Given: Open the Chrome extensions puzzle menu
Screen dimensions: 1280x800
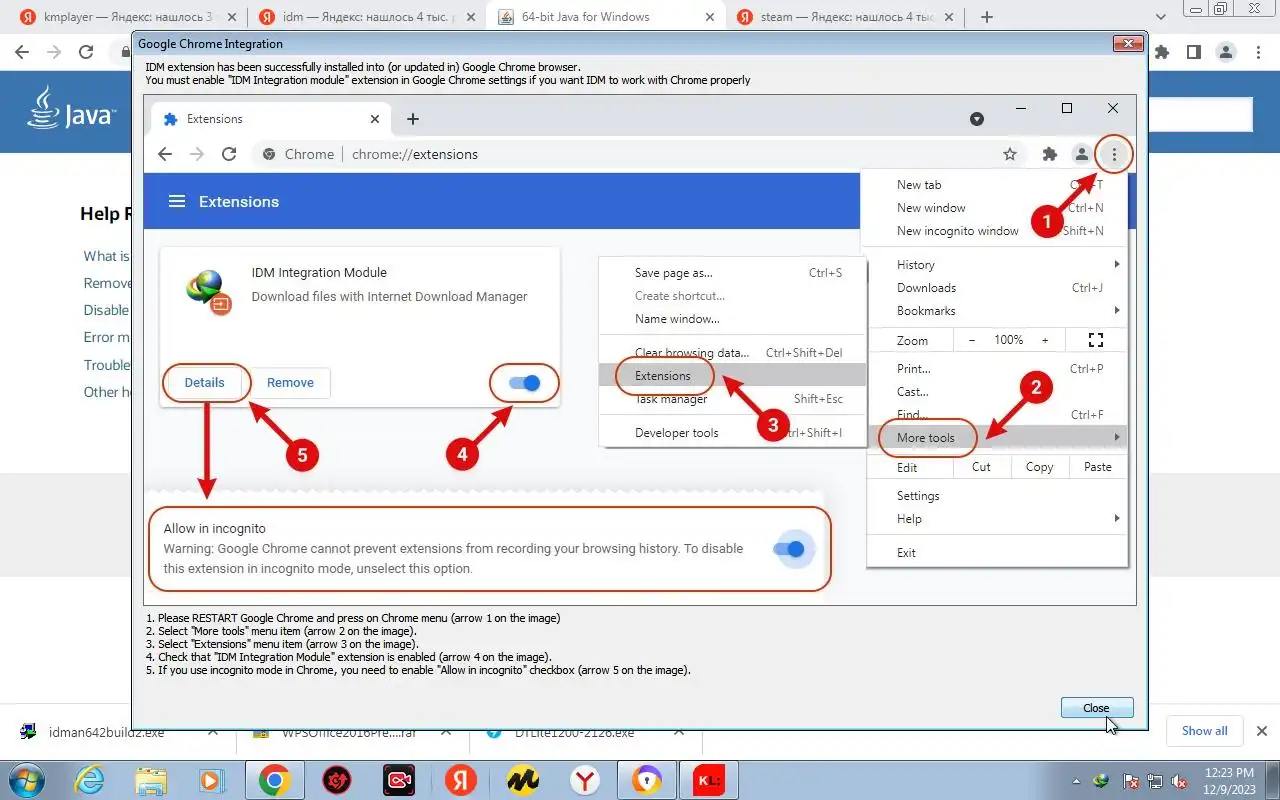Looking at the screenshot, I should point(1162,52).
